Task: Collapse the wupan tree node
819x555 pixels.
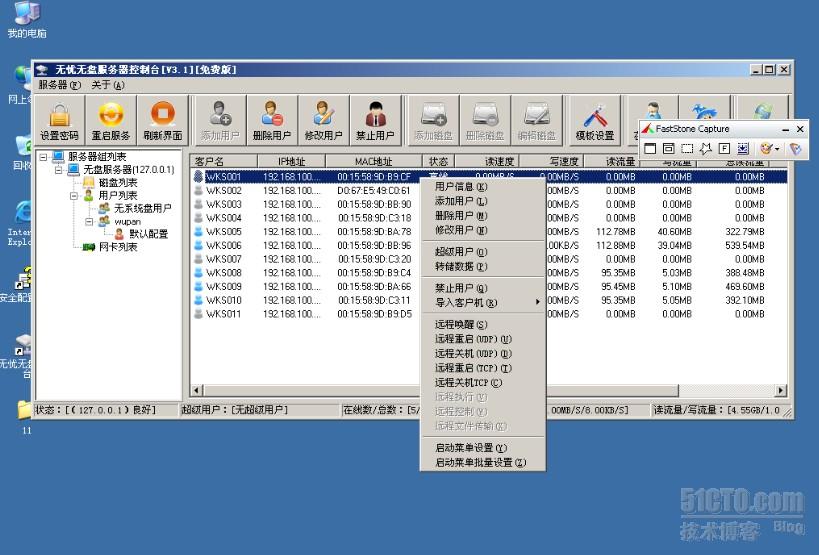Action: 89,221
